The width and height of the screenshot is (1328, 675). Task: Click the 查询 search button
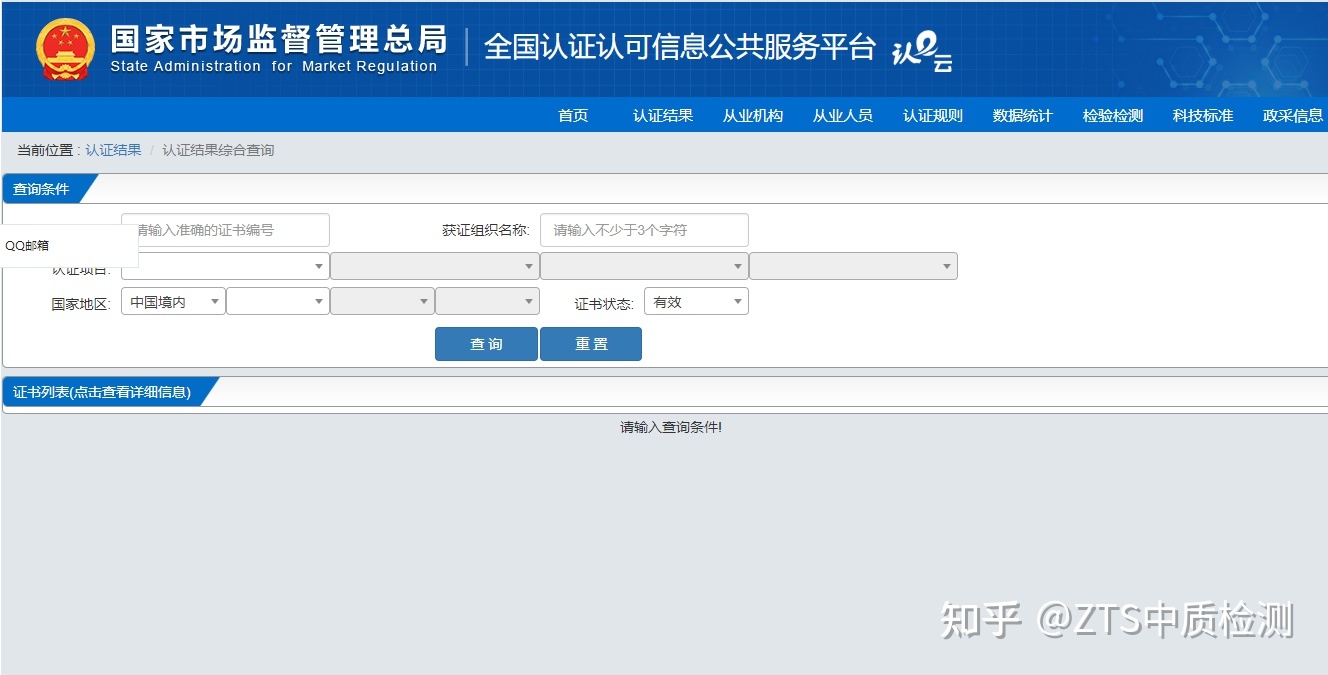(486, 344)
